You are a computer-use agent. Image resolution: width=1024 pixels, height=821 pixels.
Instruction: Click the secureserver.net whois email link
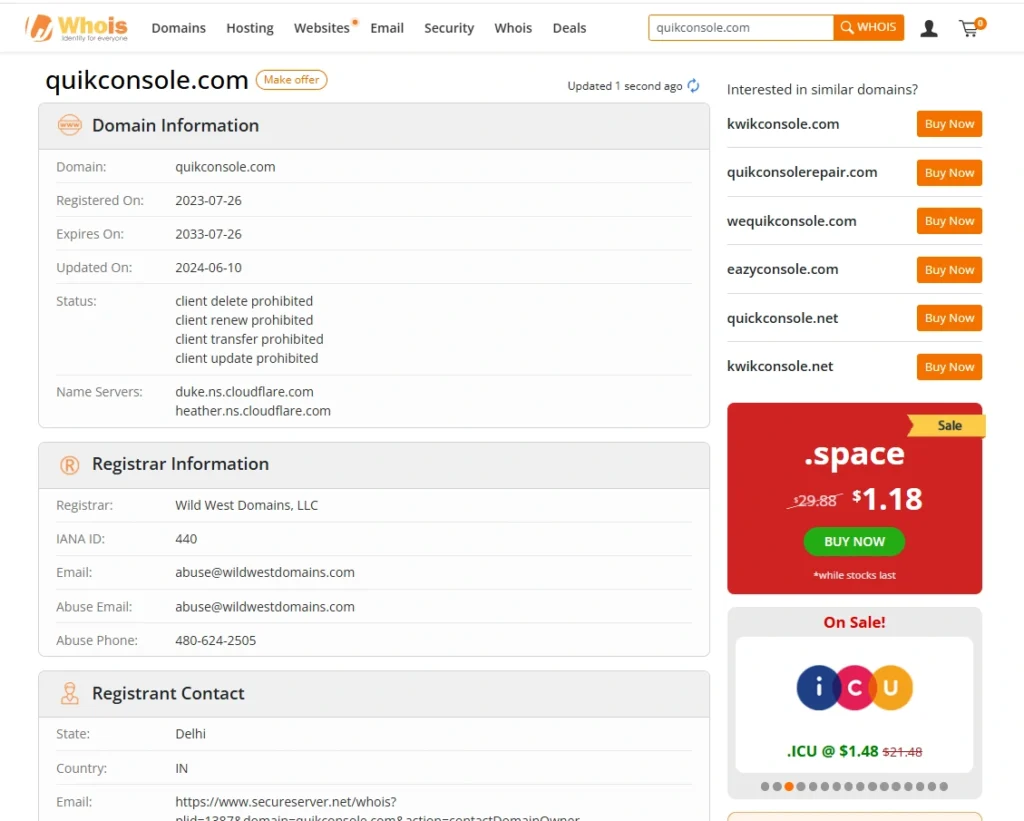pos(377,810)
